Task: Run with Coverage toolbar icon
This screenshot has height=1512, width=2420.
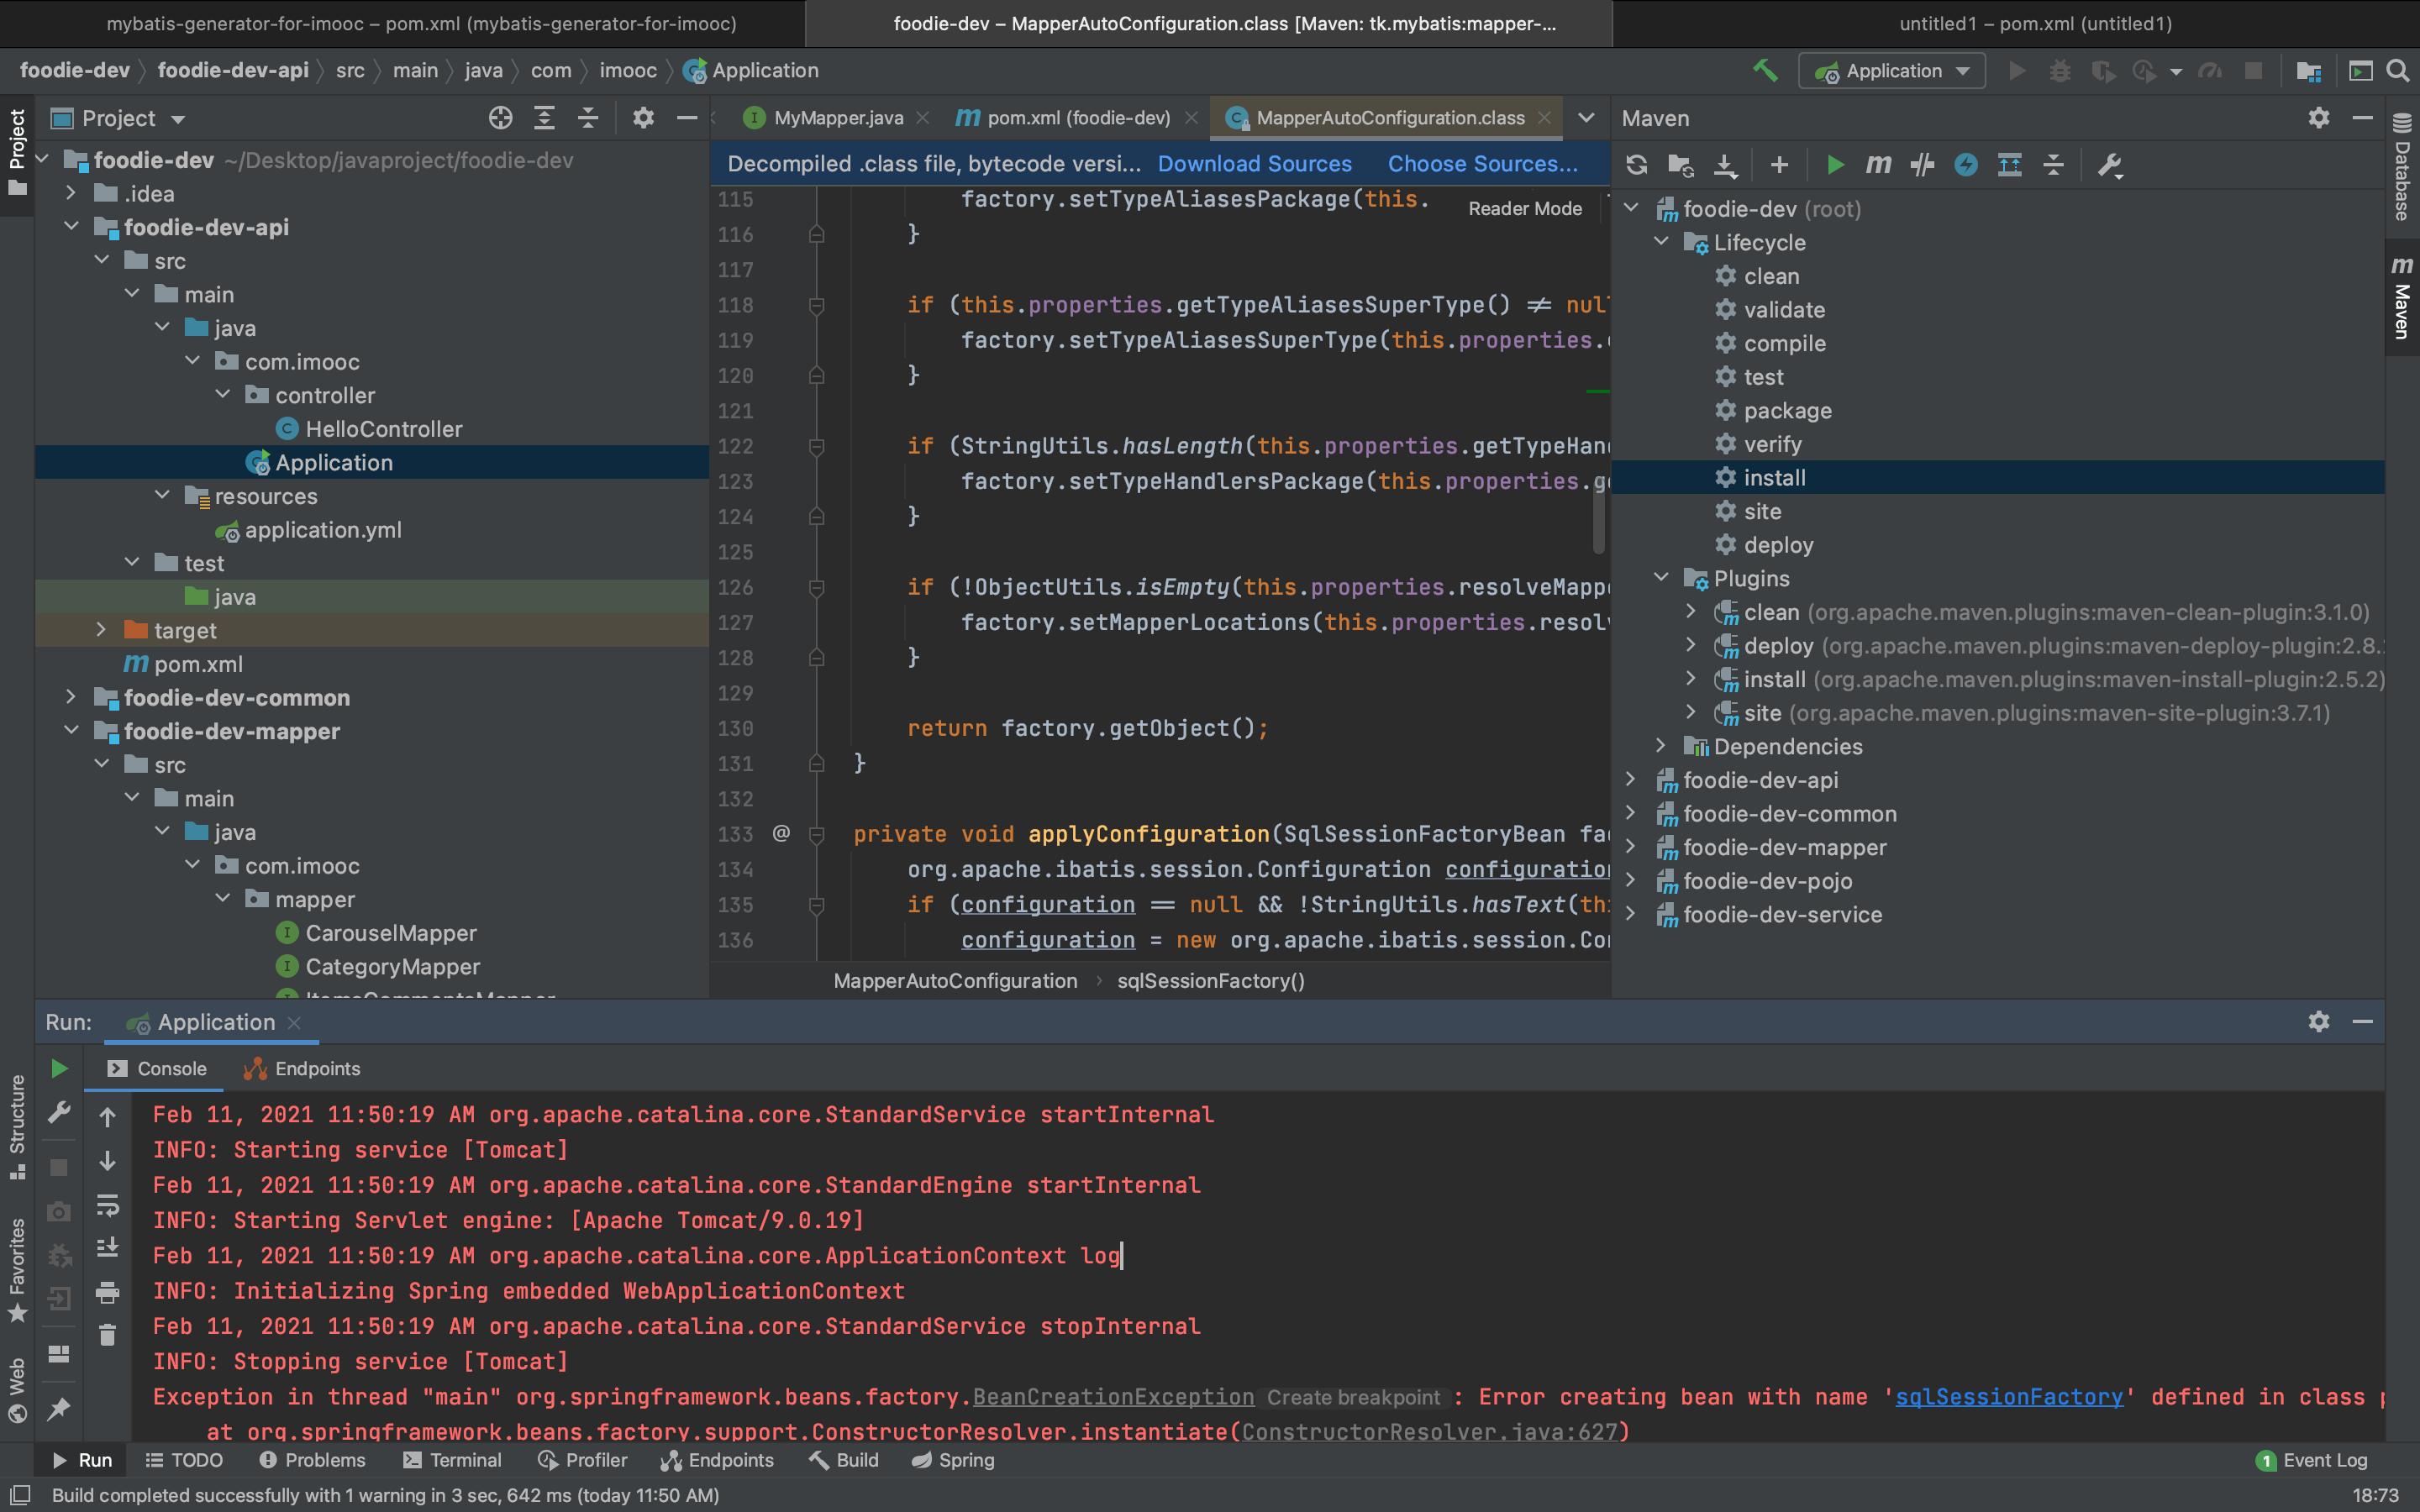Action: click(x=2103, y=71)
